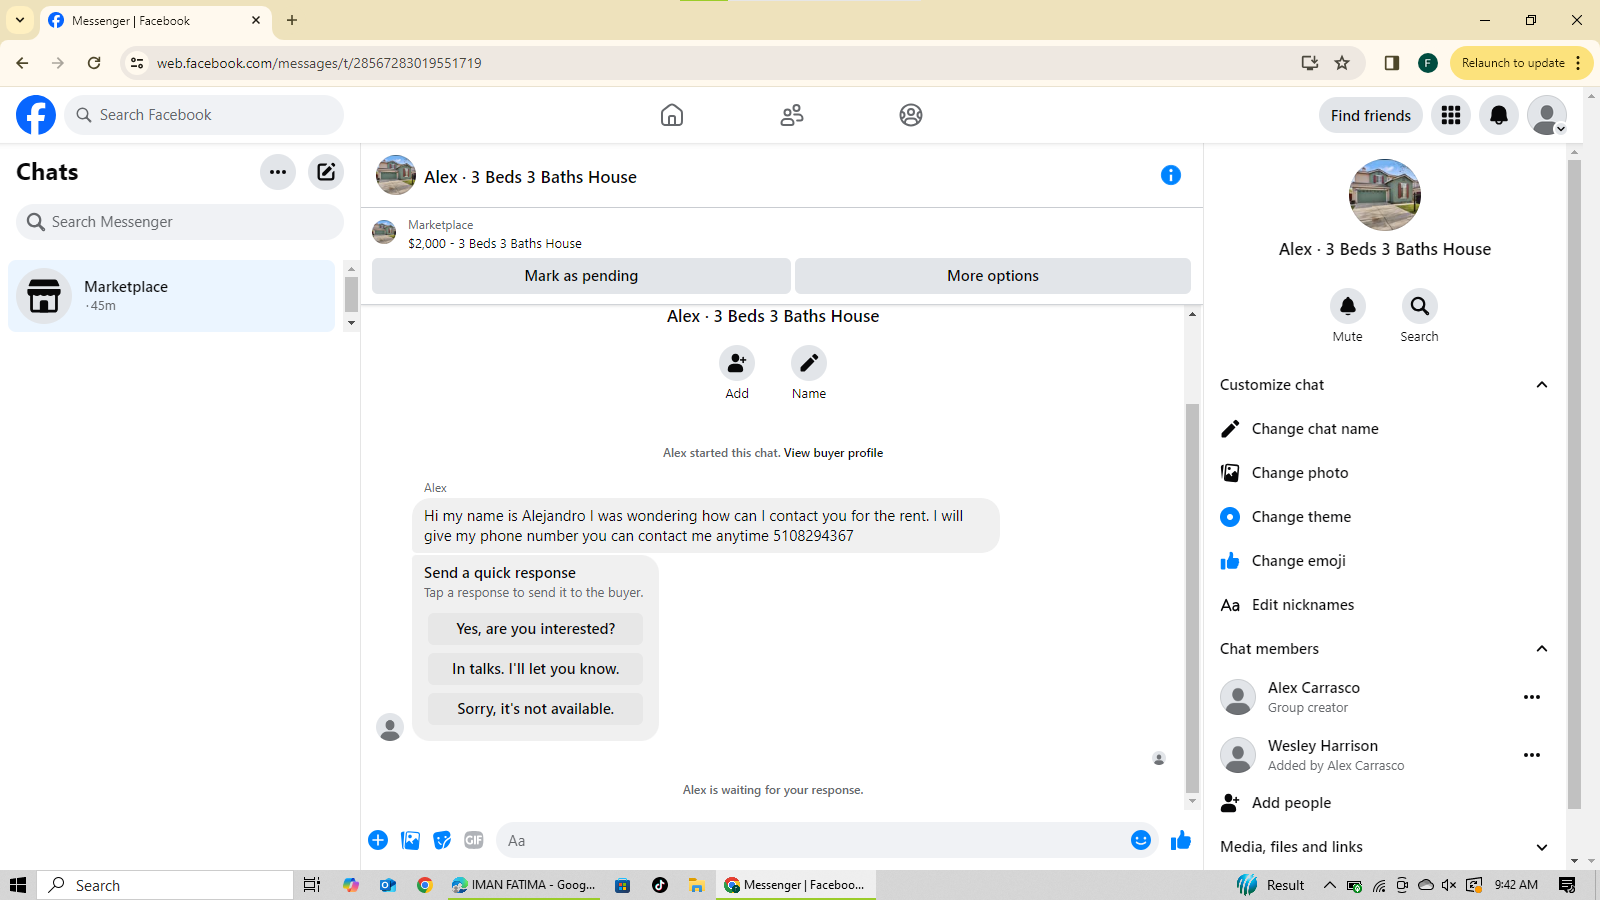Open View buyer profile link
Viewport: 1600px width, 900px height.
(x=833, y=453)
